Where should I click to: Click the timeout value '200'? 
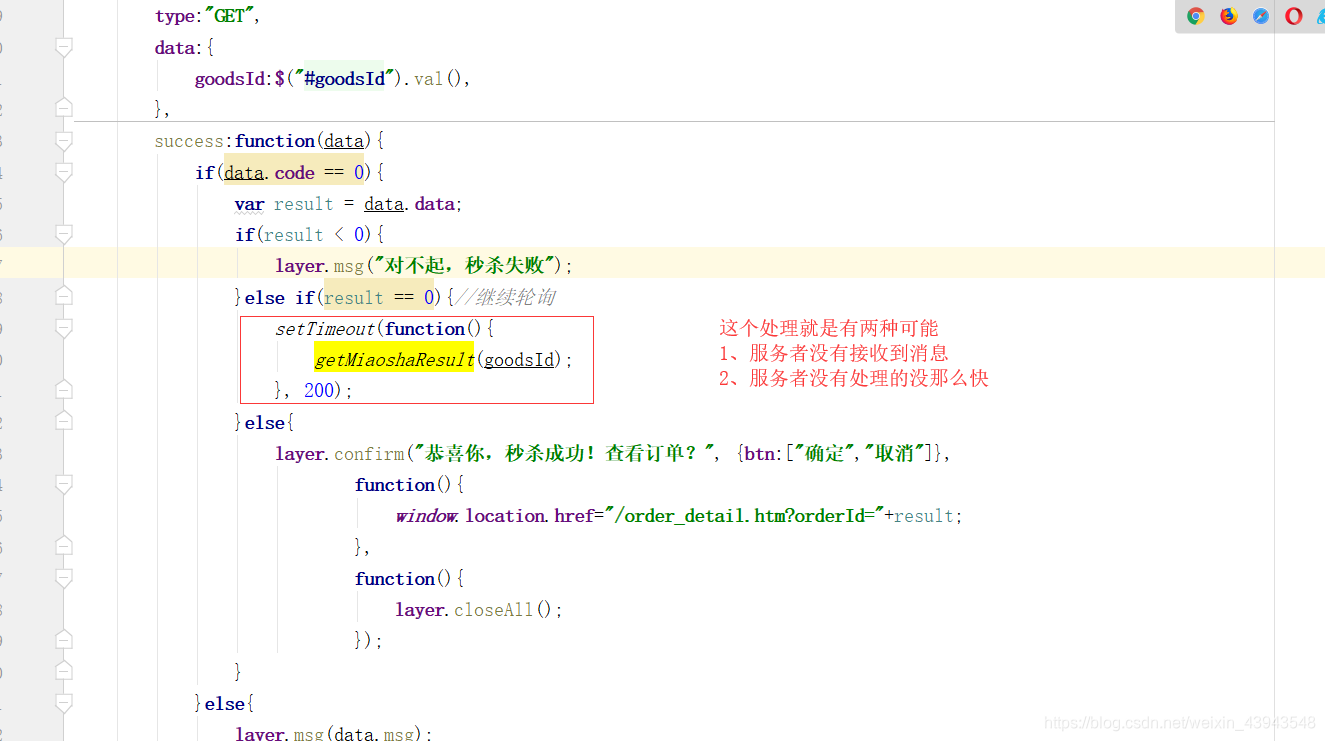(319, 391)
